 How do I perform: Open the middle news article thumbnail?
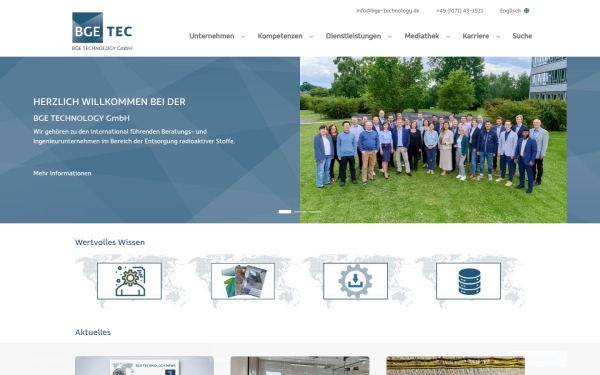(300, 366)
